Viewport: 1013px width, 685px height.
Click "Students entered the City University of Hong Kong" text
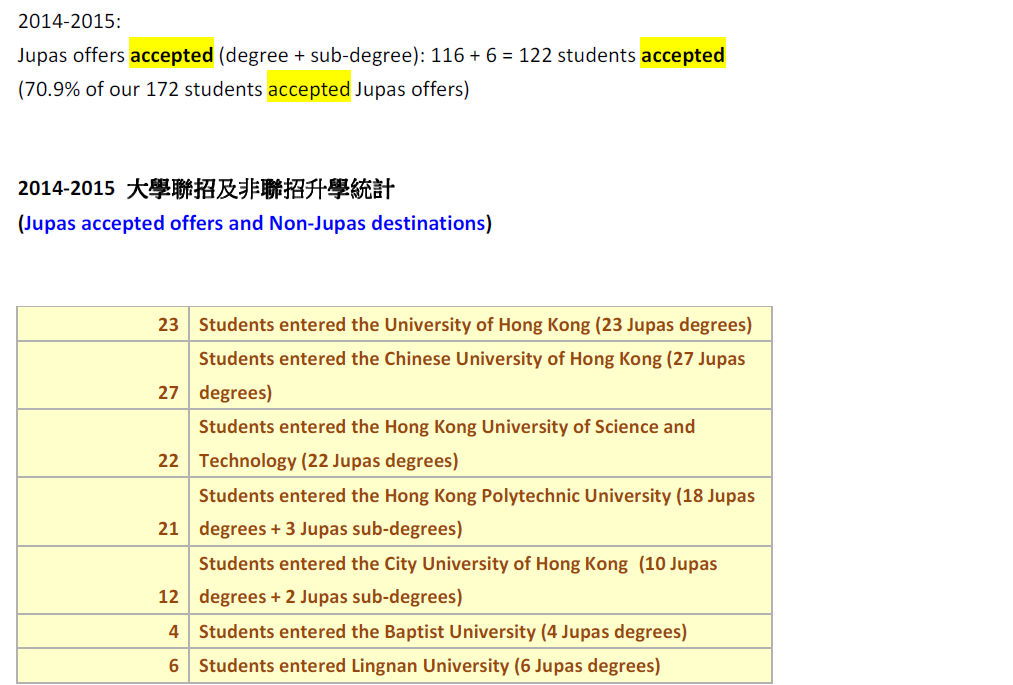[413, 564]
